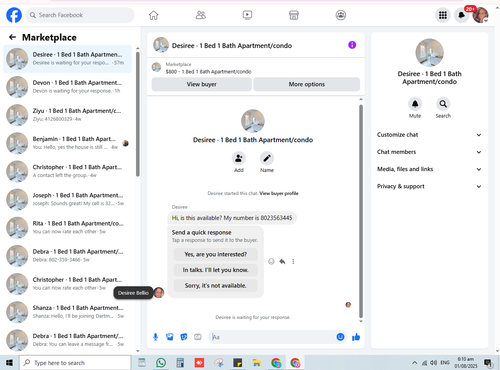Open the Ziyu conversation in the list
Screen dimensions: 500x370
(x=68, y=115)
